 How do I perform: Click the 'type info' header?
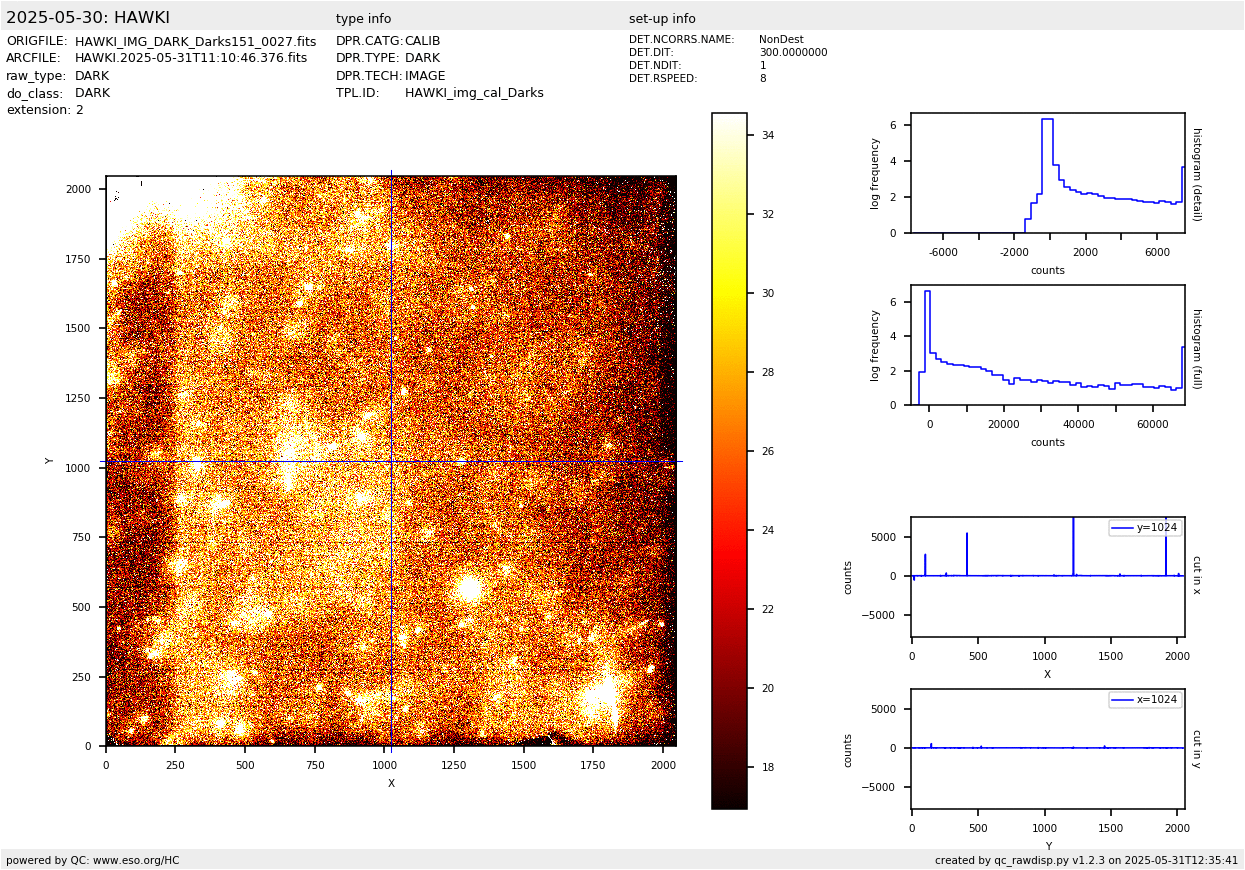(x=363, y=19)
